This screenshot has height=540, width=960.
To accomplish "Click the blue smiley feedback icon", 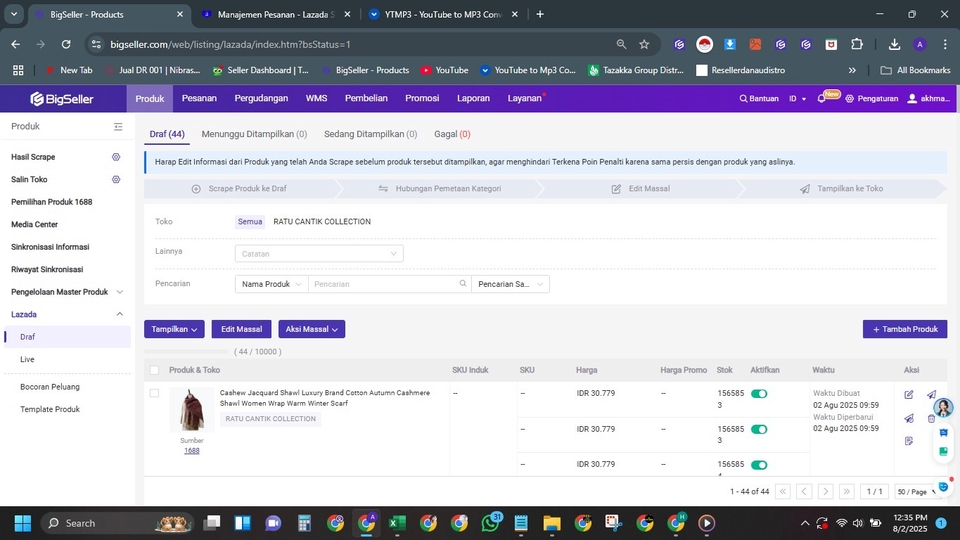I will [943, 487].
